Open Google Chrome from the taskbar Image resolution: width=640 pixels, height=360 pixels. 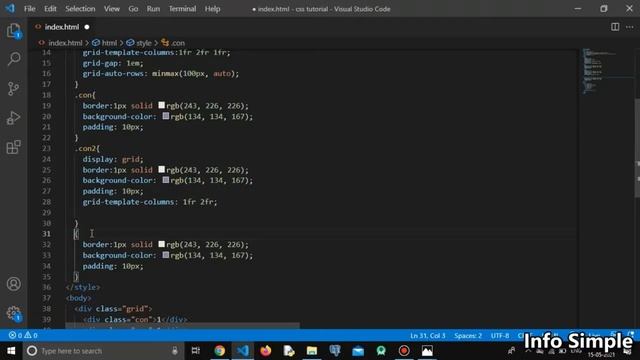coord(220,351)
